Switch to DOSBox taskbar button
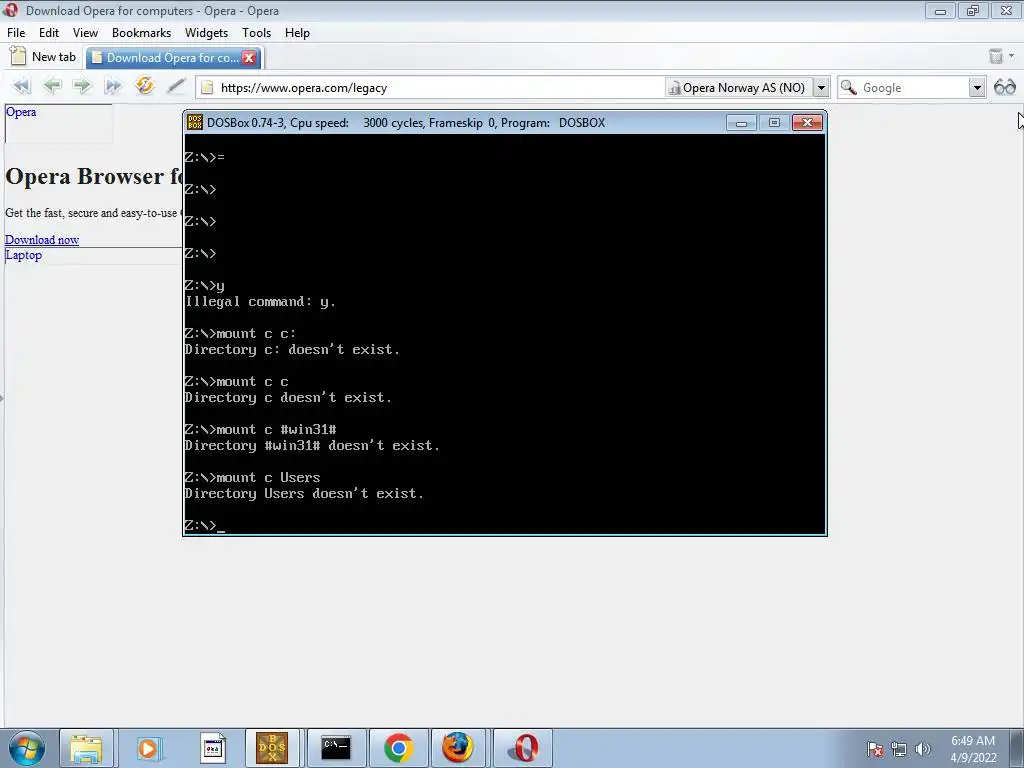The height and width of the screenshot is (768, 1024). point(272,748)
